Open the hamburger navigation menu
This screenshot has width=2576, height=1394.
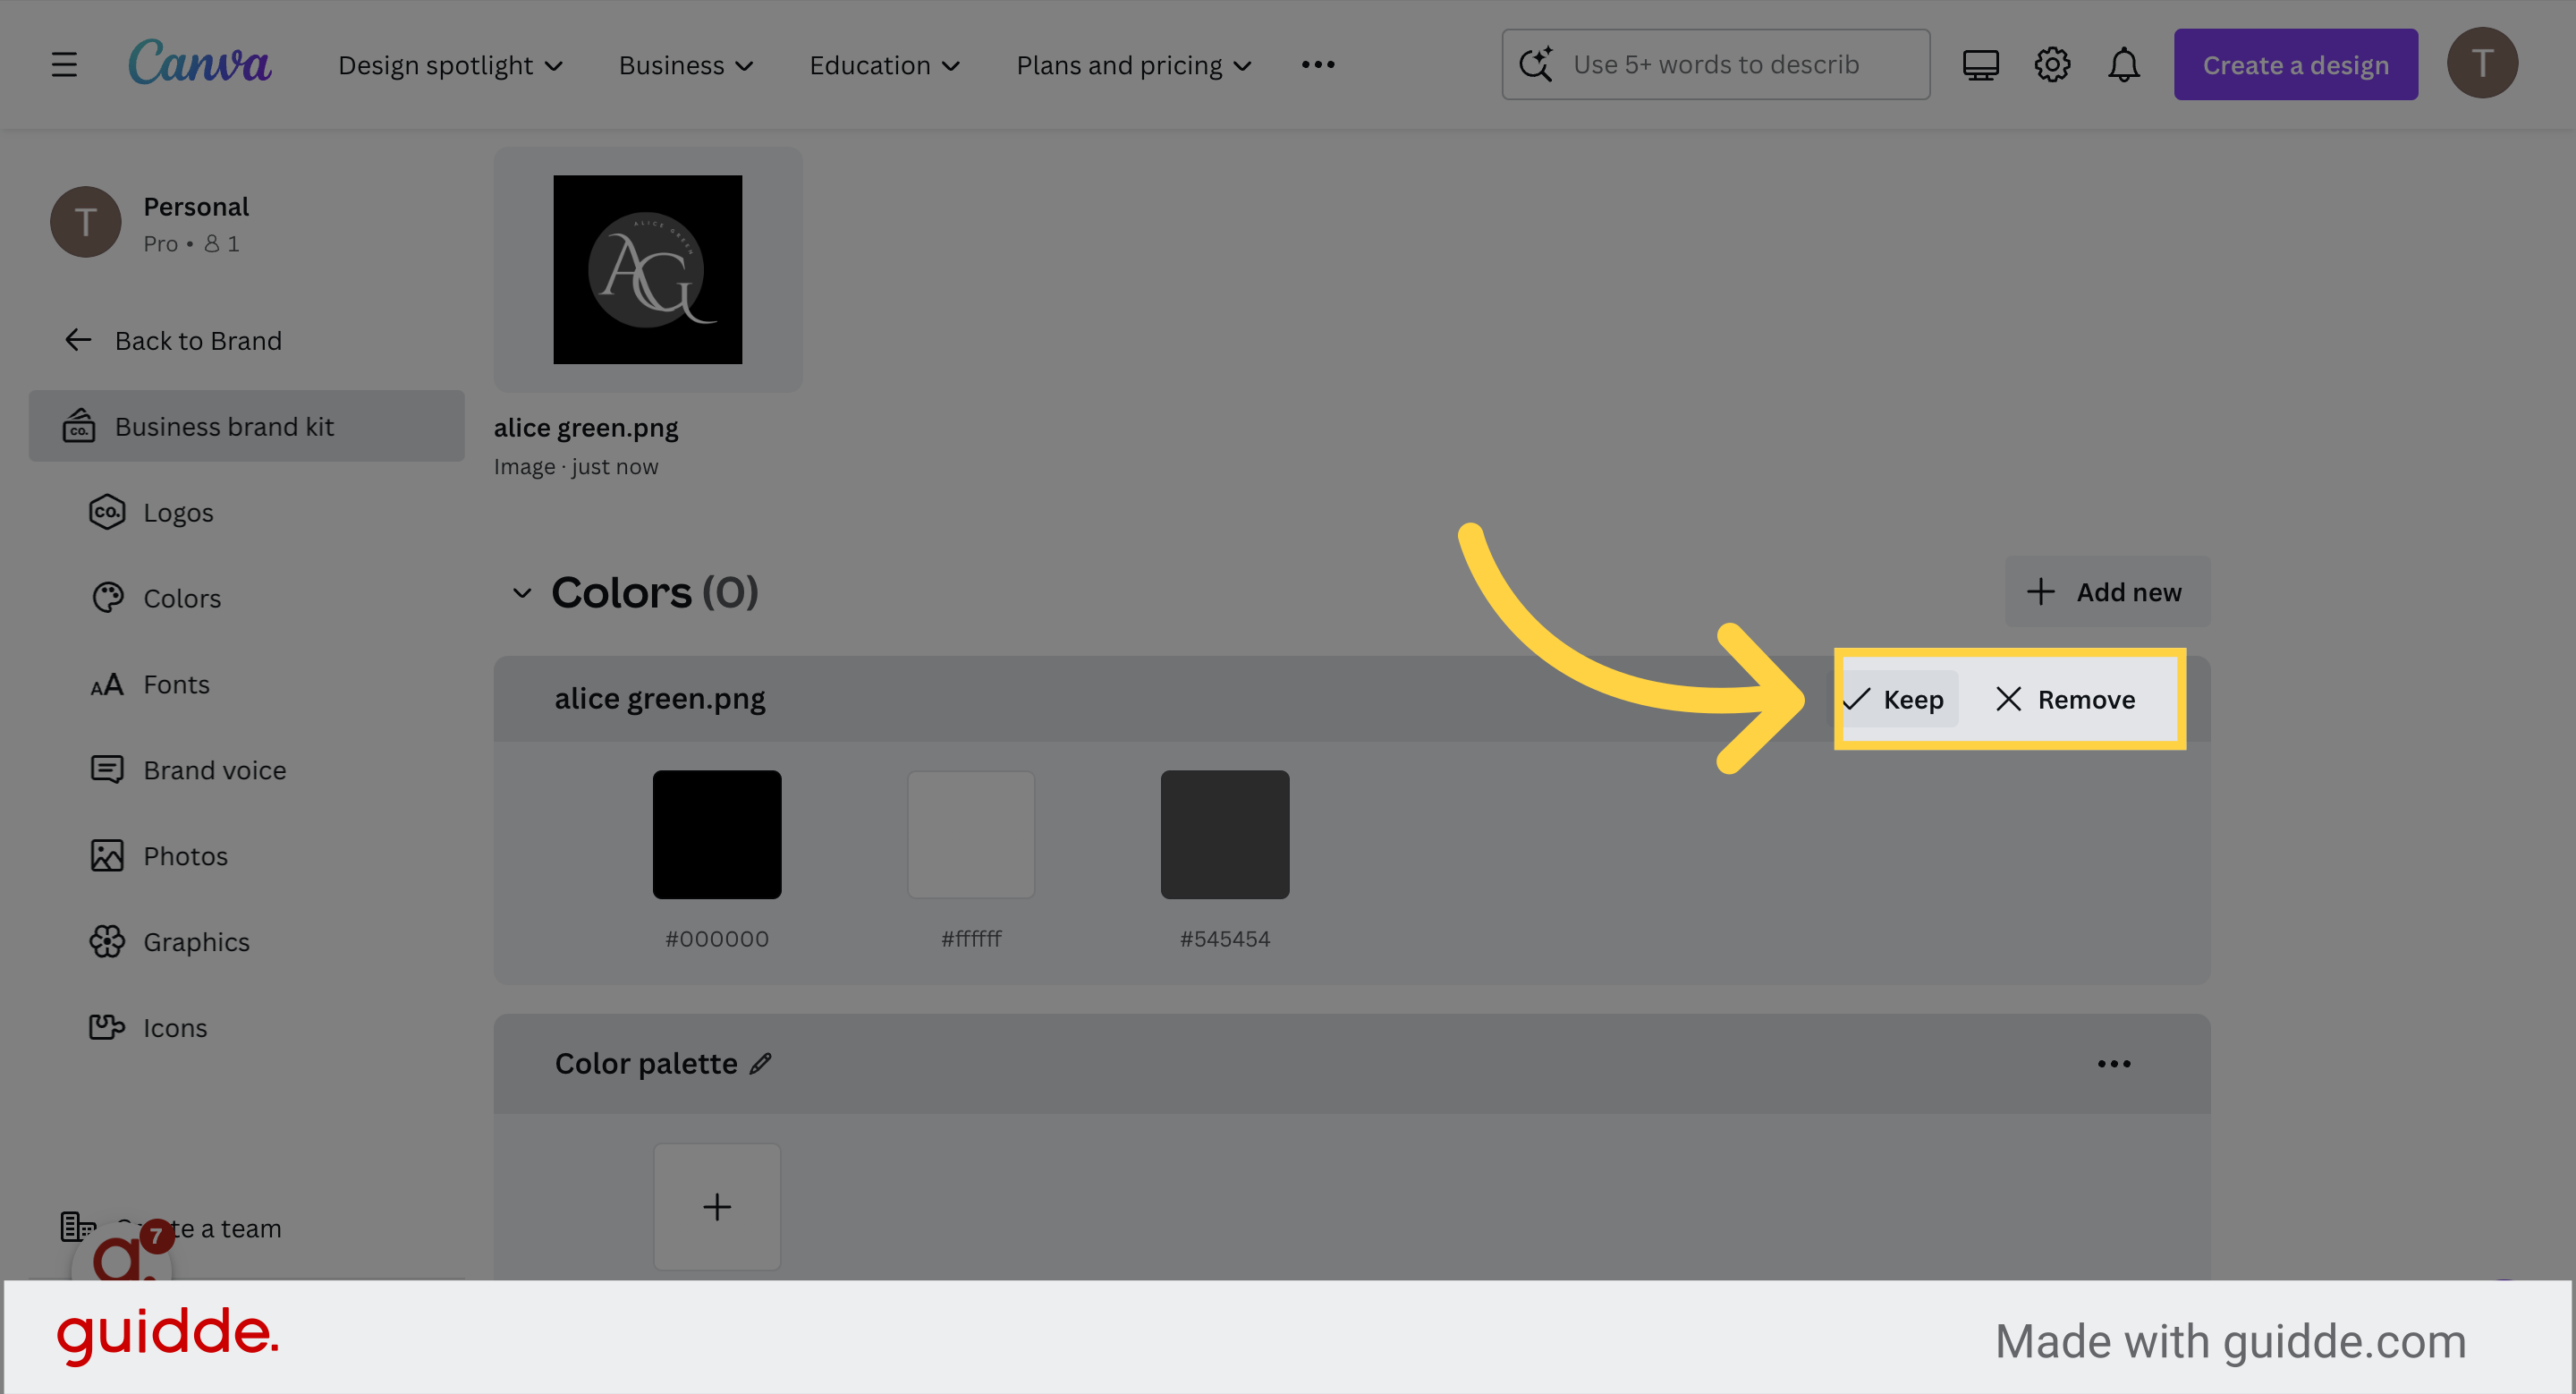[63, 64]
